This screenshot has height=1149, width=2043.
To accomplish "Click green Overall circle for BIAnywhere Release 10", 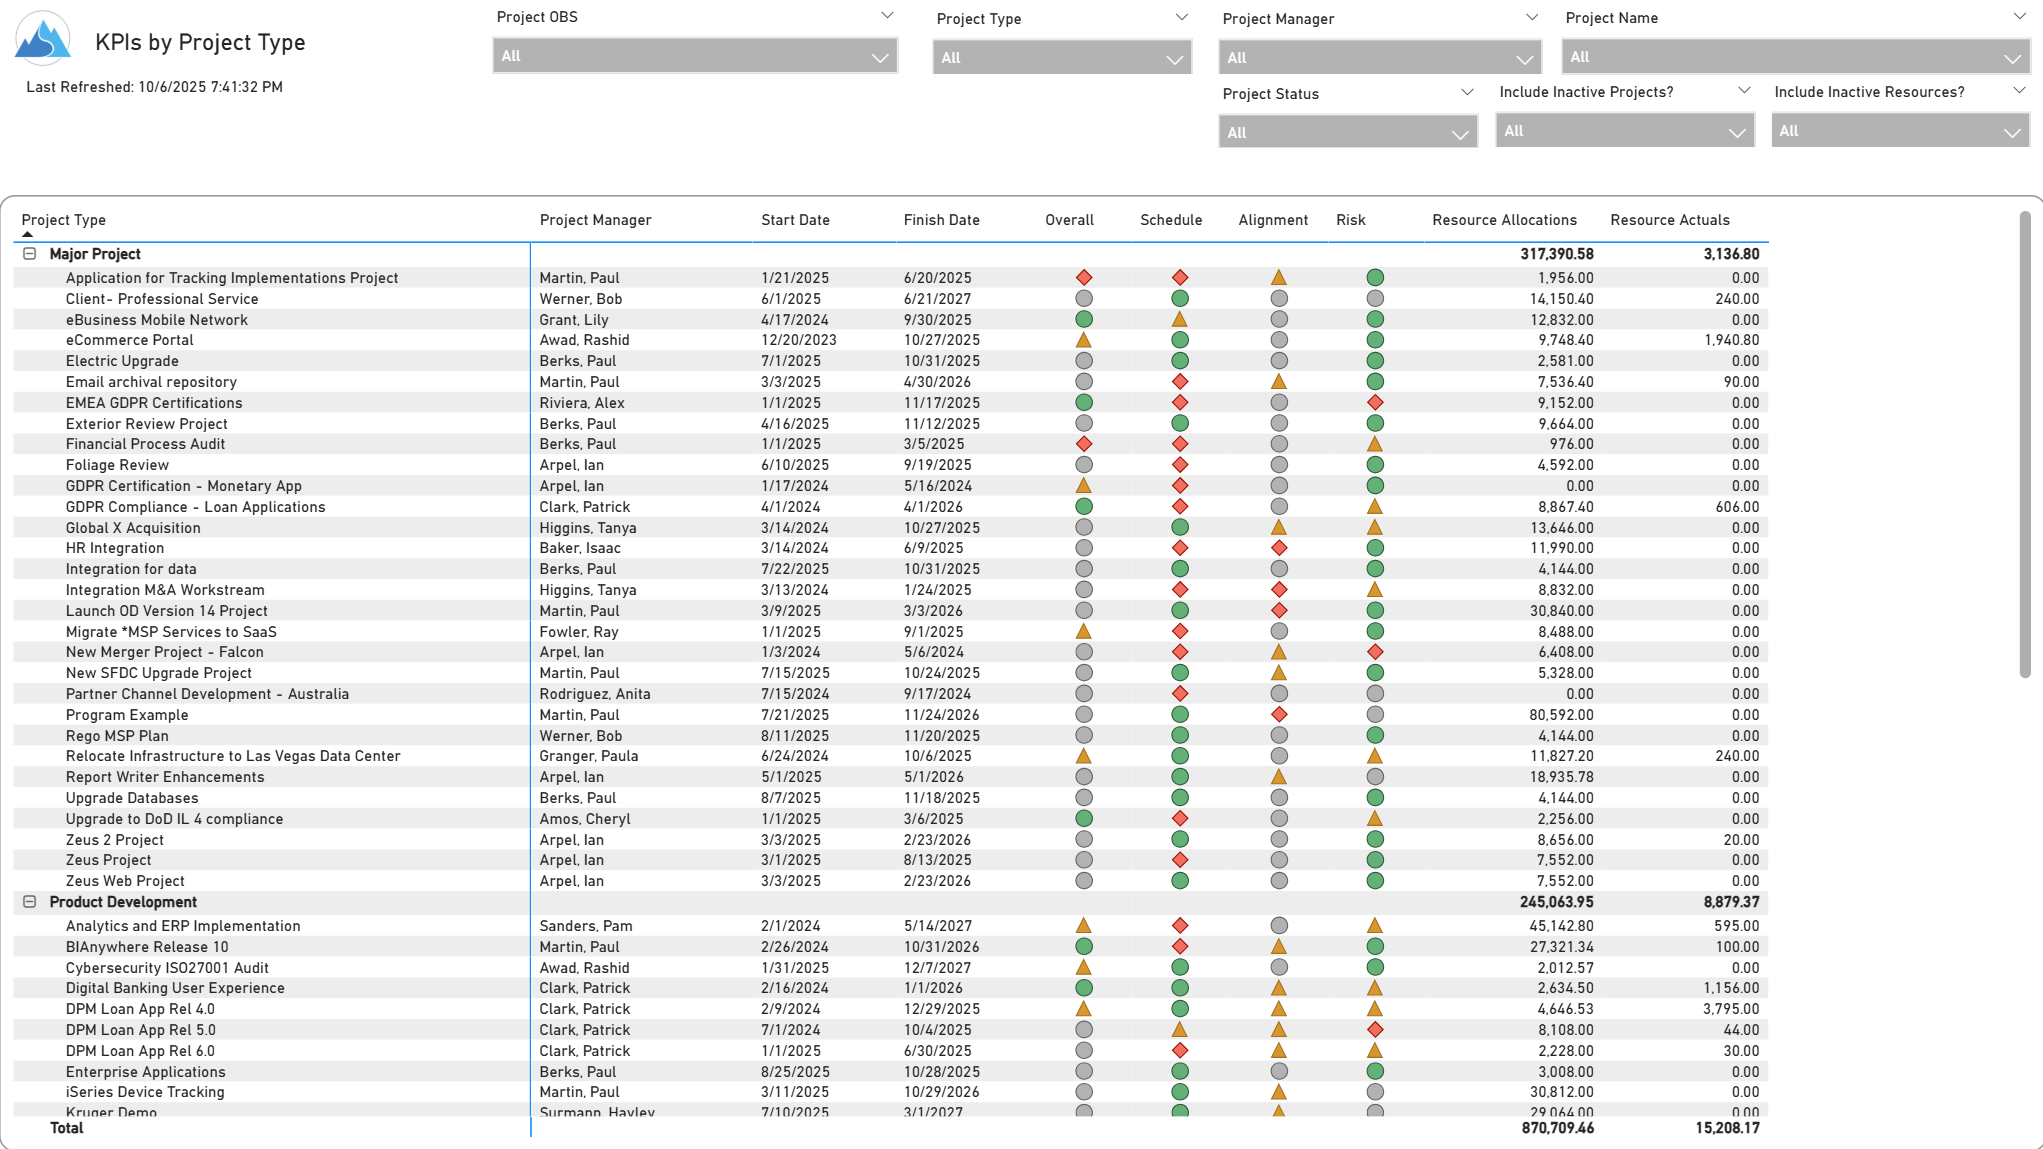I will tap(1084, 947).
